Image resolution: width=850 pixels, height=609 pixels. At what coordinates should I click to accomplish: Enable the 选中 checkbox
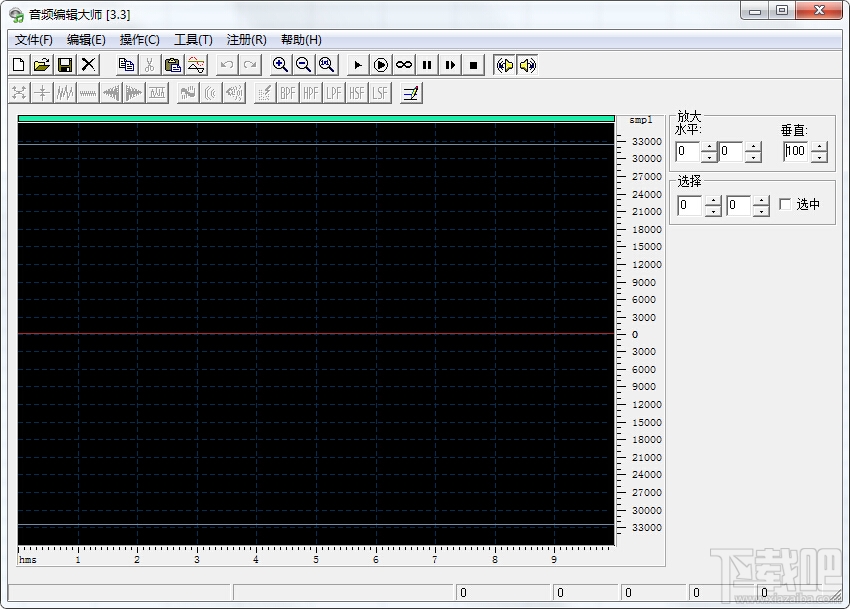point(785,205)
